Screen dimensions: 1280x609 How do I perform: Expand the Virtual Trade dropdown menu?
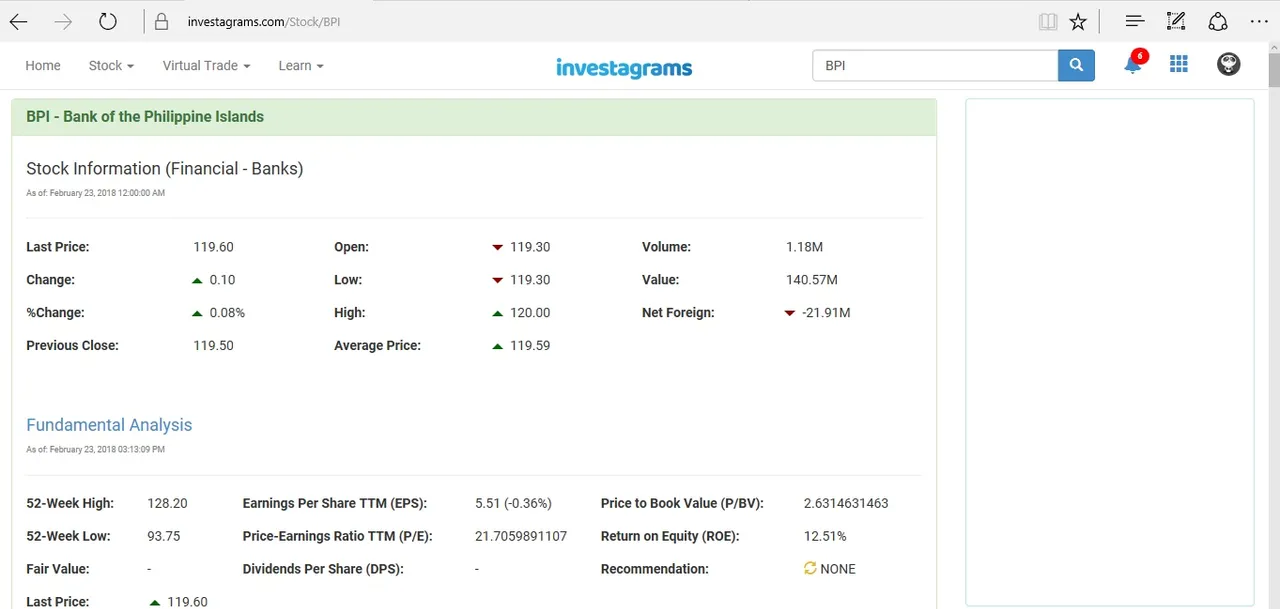click(x=206, y=65)
